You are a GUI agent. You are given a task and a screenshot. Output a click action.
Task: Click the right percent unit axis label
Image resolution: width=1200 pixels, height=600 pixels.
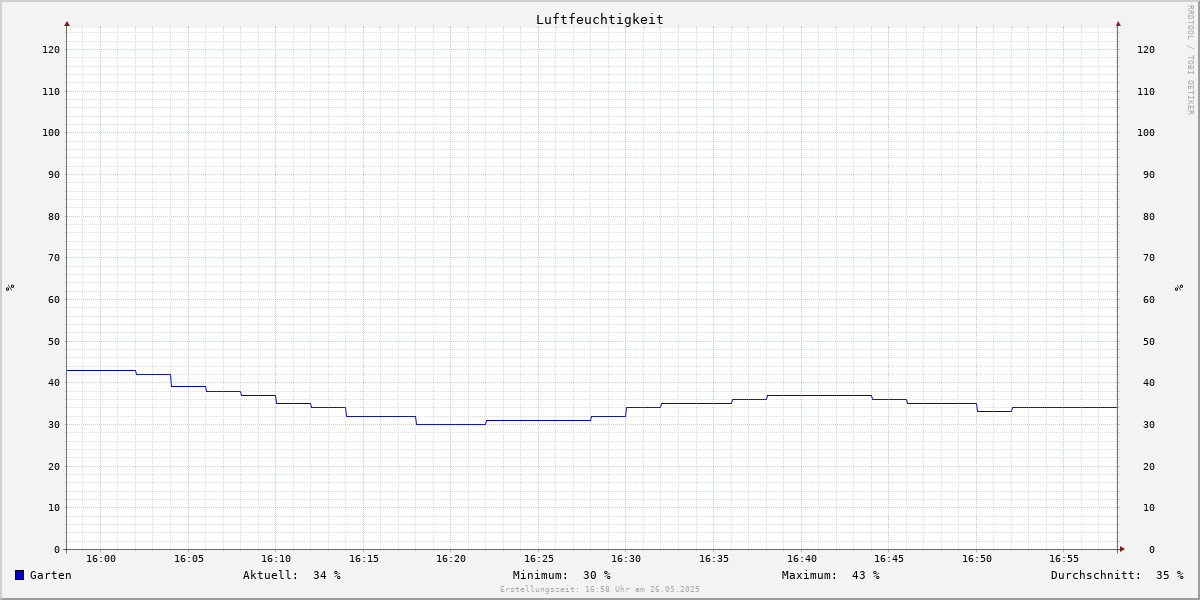(x=1180, y=288)
